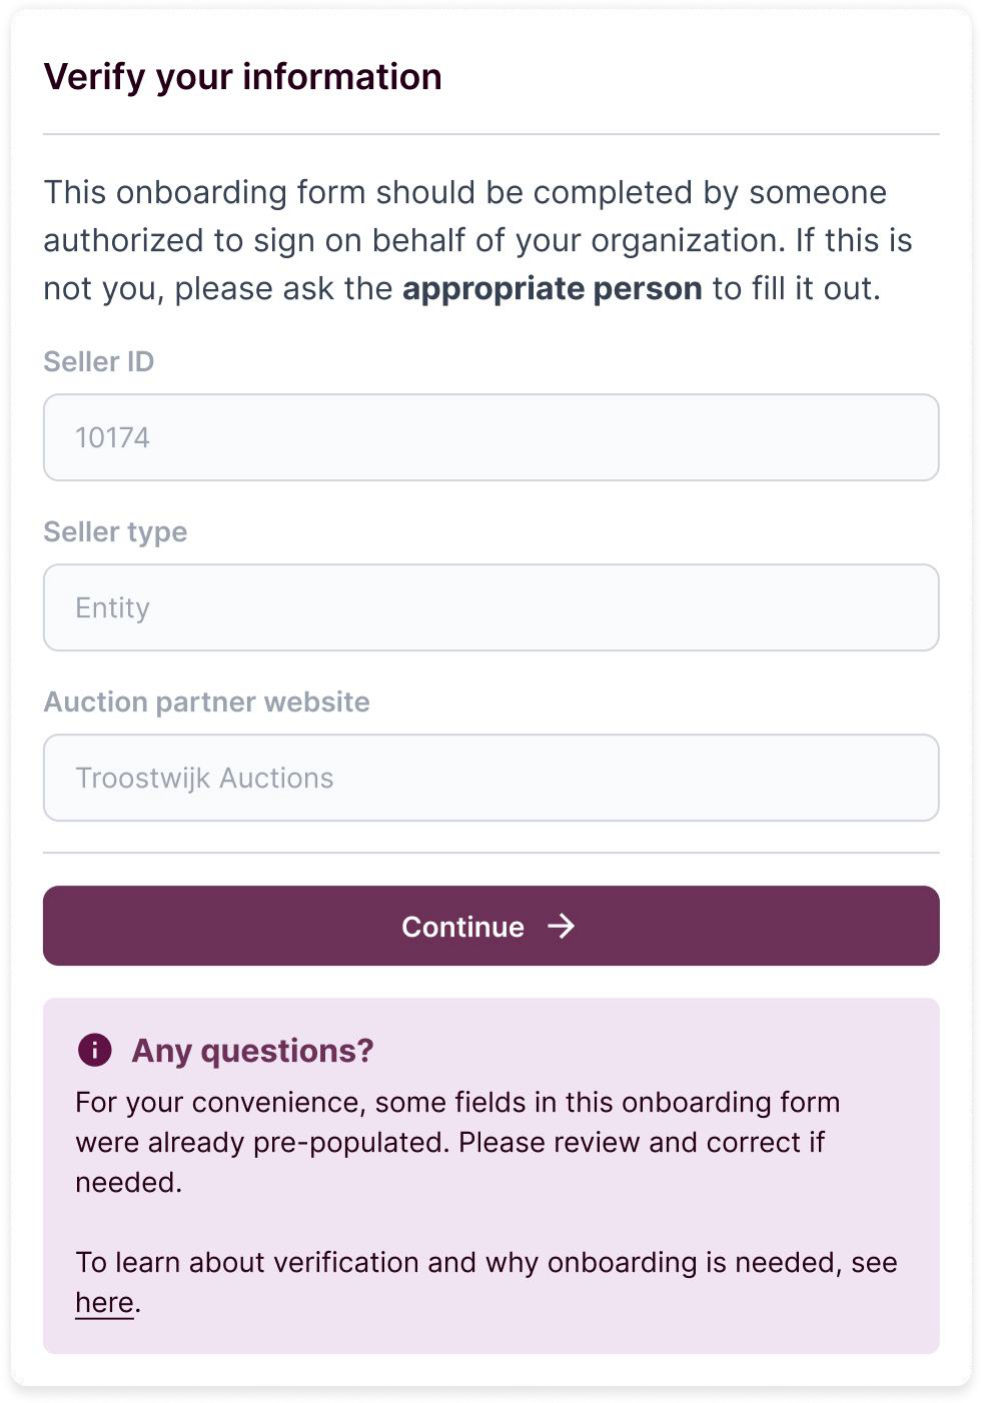Click the bold 'appropriate person' text
Image resolution: width=981 pixels, height=1403 pixels.
(x=552, y=289)
